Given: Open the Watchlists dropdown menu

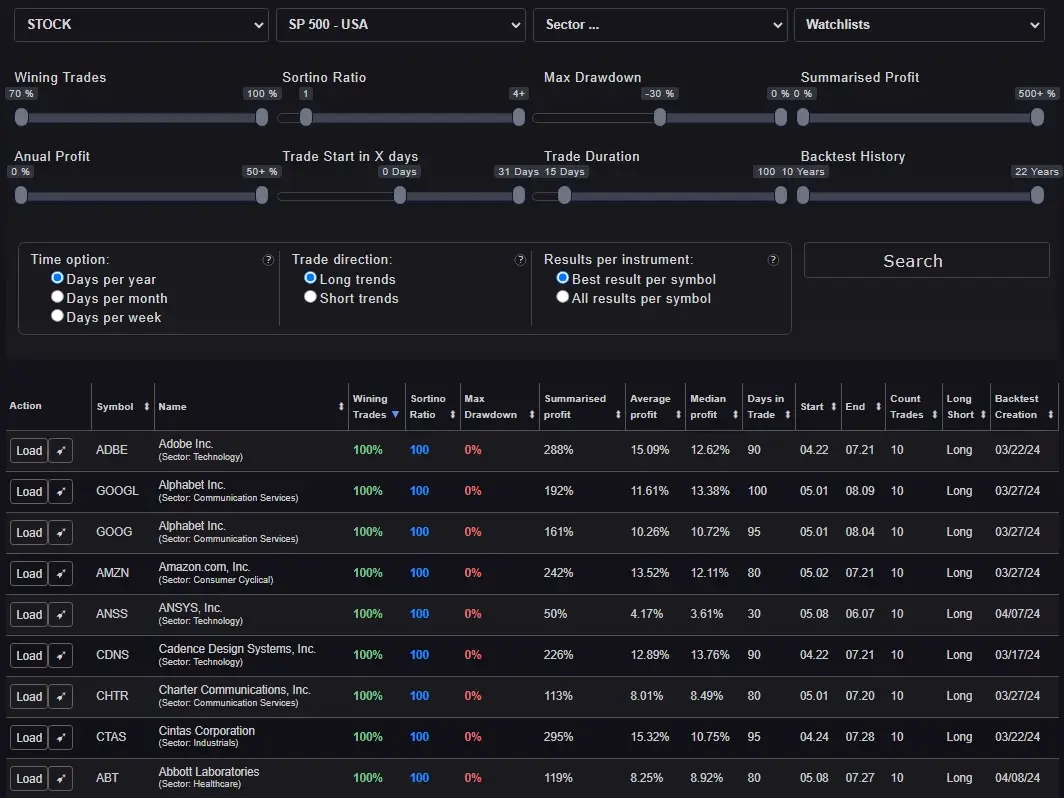Looking at the screenshot, I should (918, 25).
